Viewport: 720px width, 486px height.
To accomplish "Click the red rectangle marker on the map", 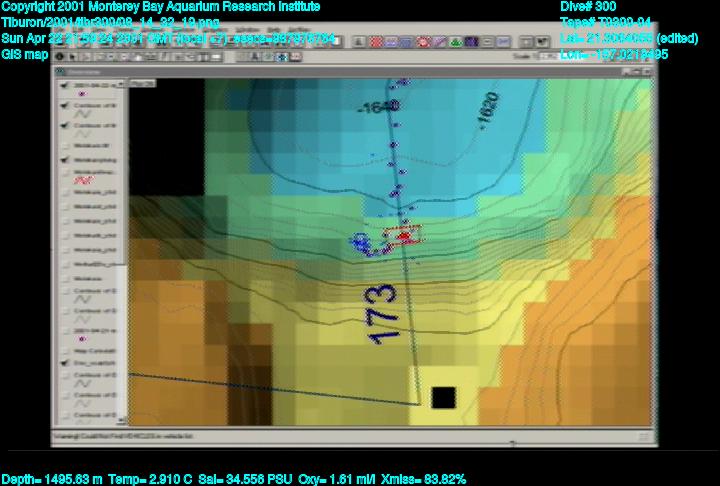I will tap(404, 236).
